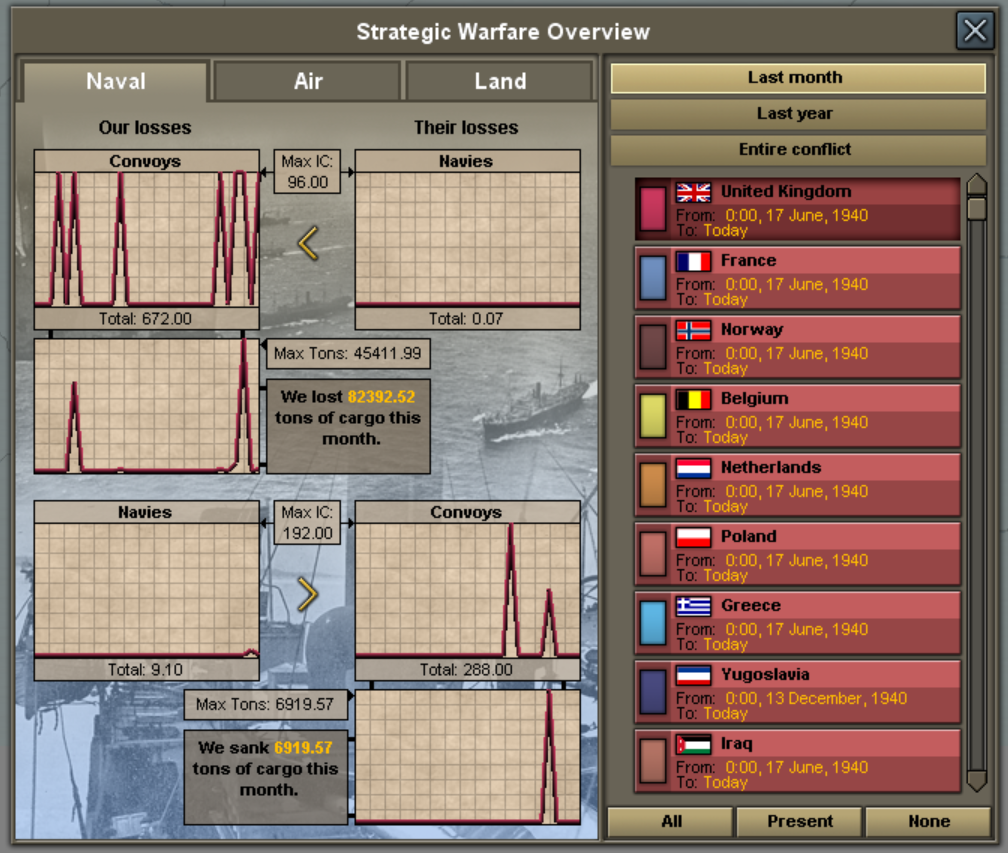Image resolution: width=1008 pixels, height=853 pixels.
Task: Toggle the Norway country entry
Action: [x=798, y=346]
